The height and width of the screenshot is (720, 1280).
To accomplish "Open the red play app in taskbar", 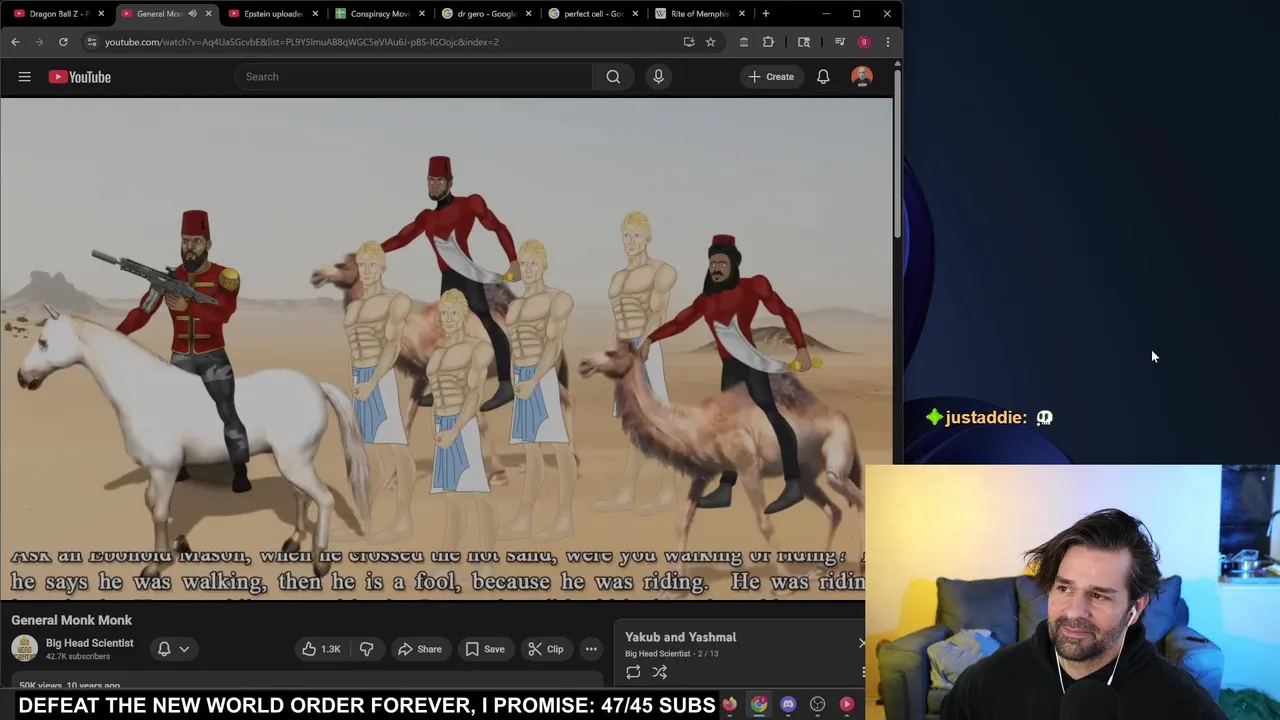I will tap(847, 705).
